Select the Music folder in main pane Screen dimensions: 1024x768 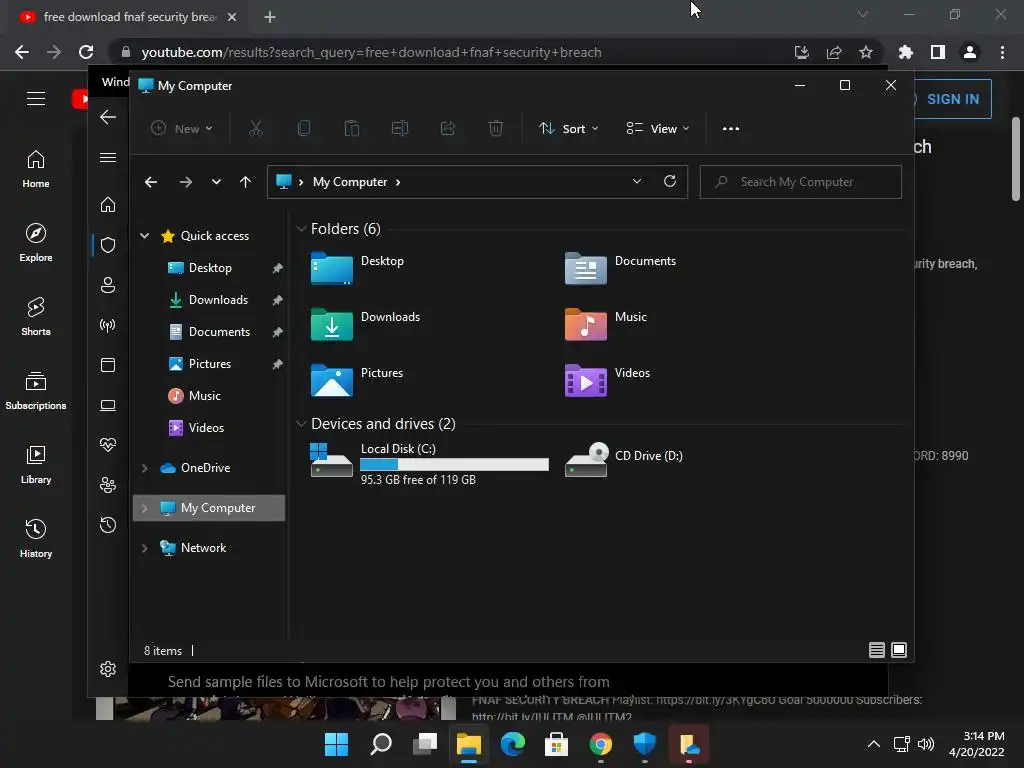606,324
